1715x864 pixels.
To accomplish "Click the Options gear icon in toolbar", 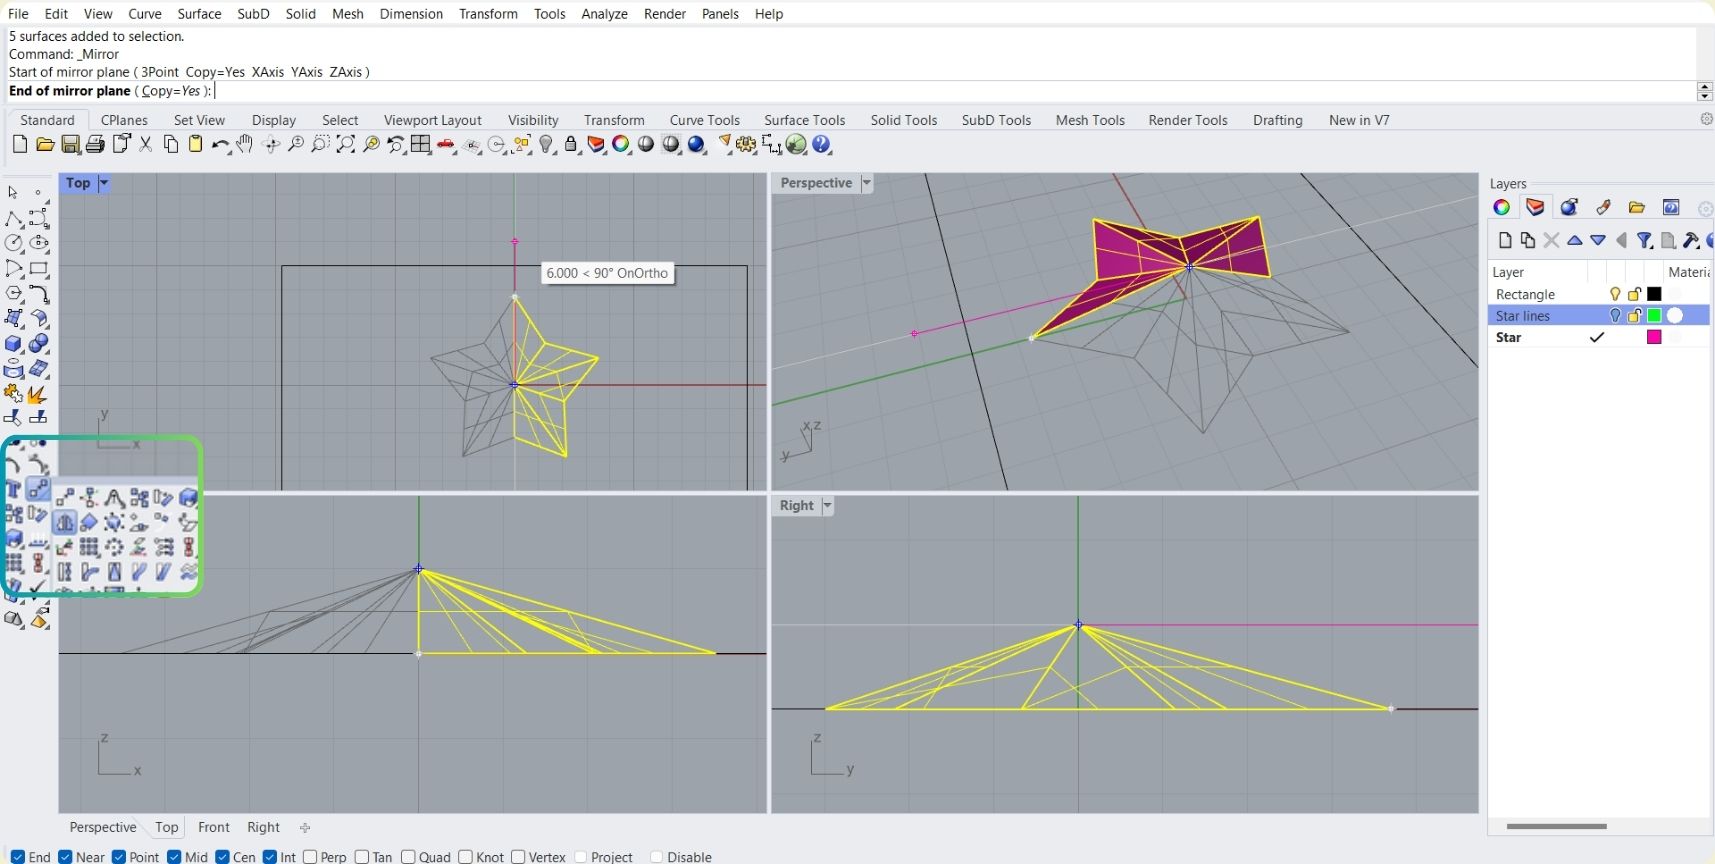I will (x=746, y=145).
